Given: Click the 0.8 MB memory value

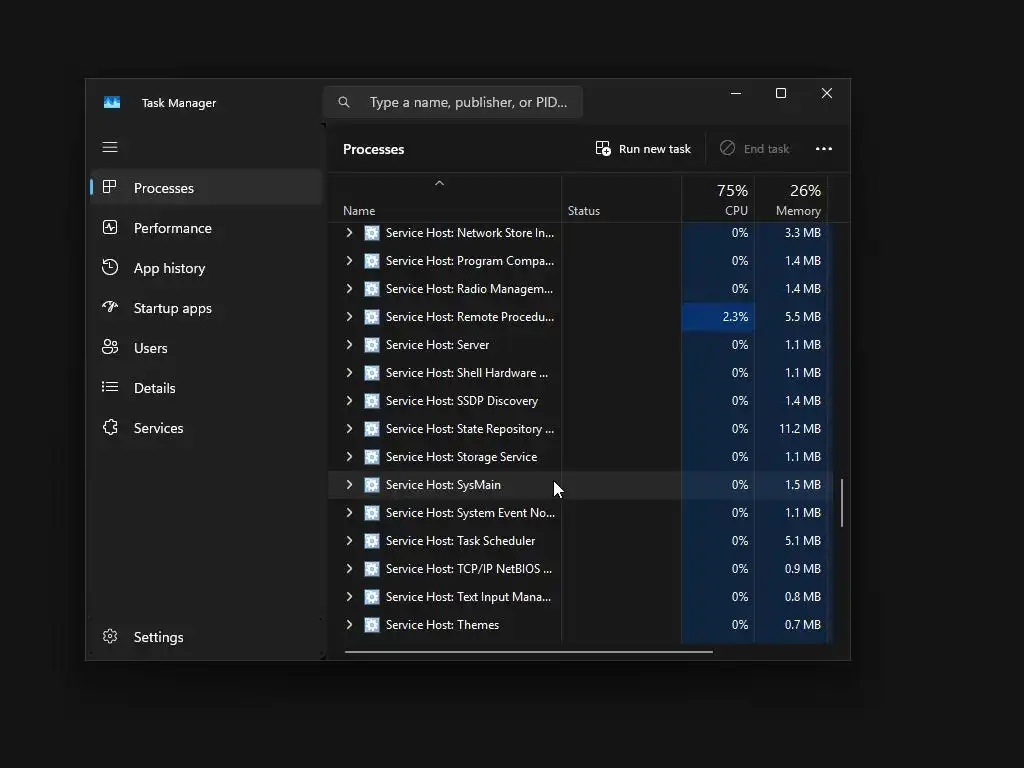Looking at the screenshot, I should (803, 597).
